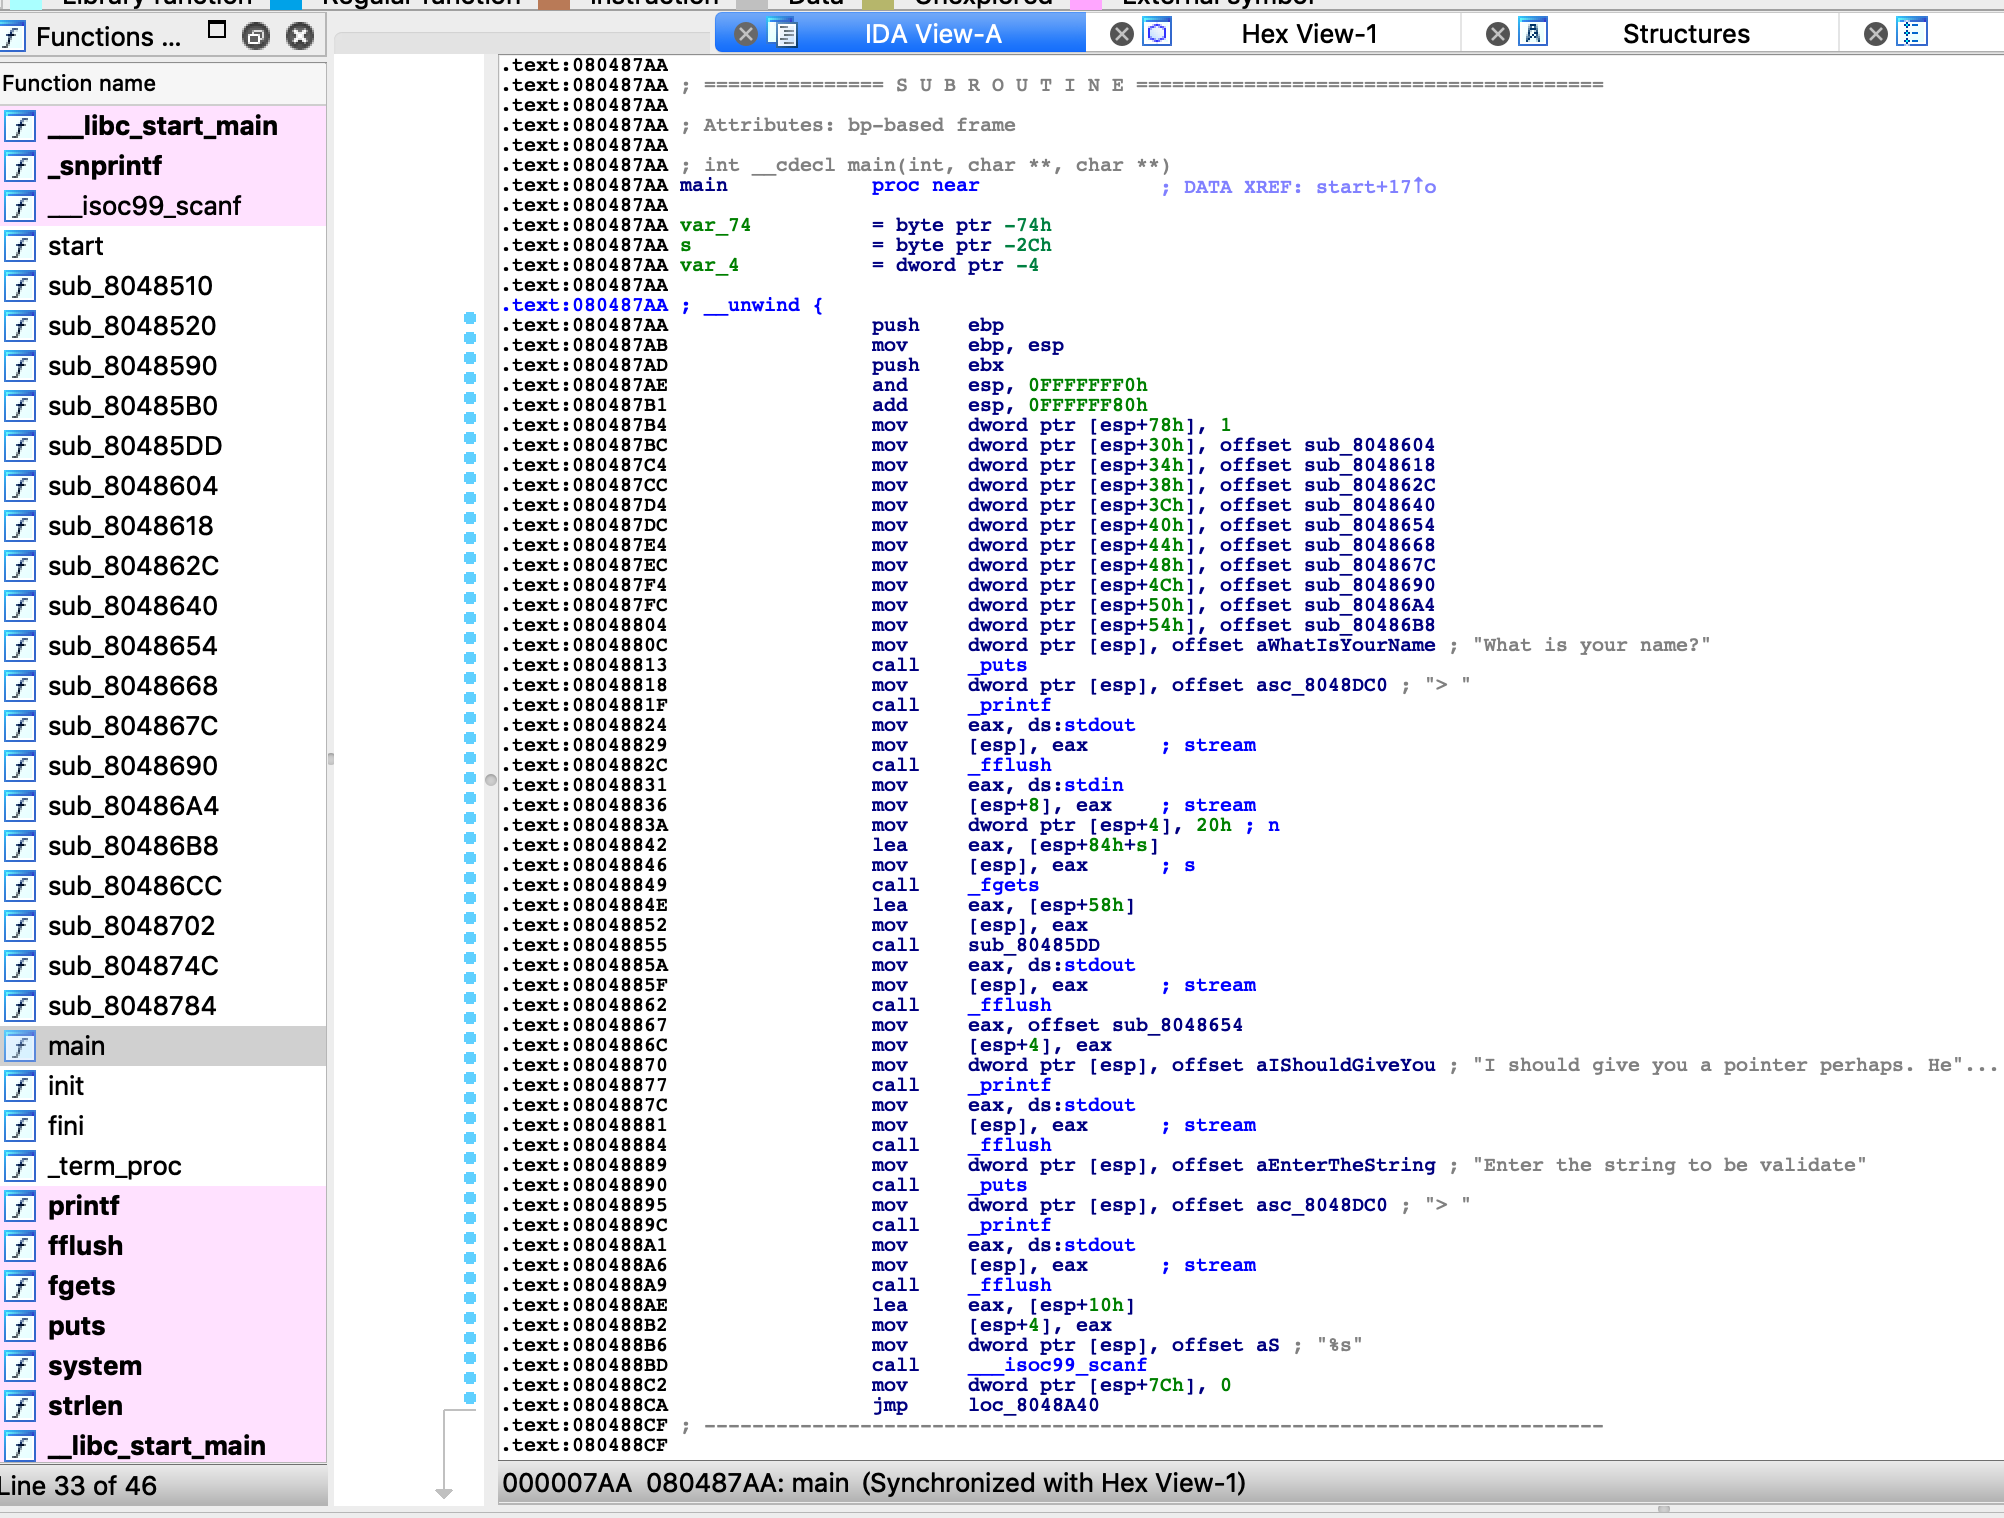Click the rightmost enums tab icon
Viewport: 2004px width, 1518px height.
[x=1911, y=34]
